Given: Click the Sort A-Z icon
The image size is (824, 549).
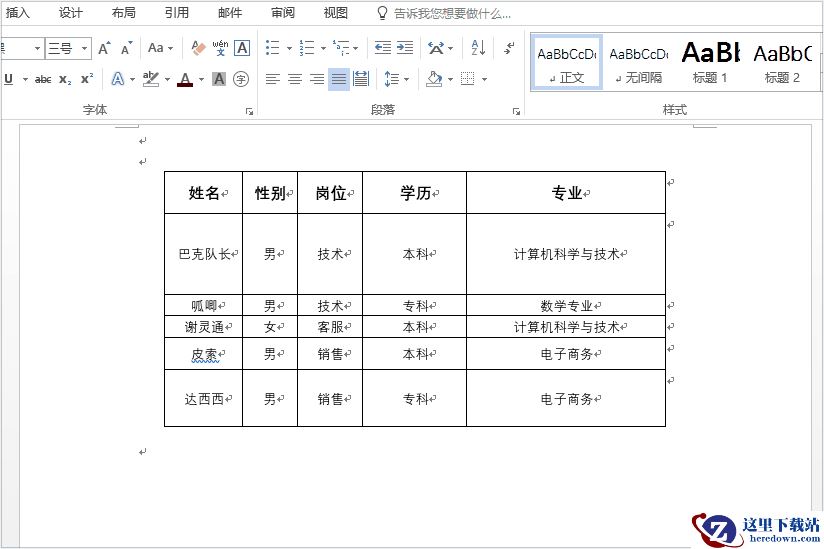Looking at the screenshot, I should coord(478,48).
